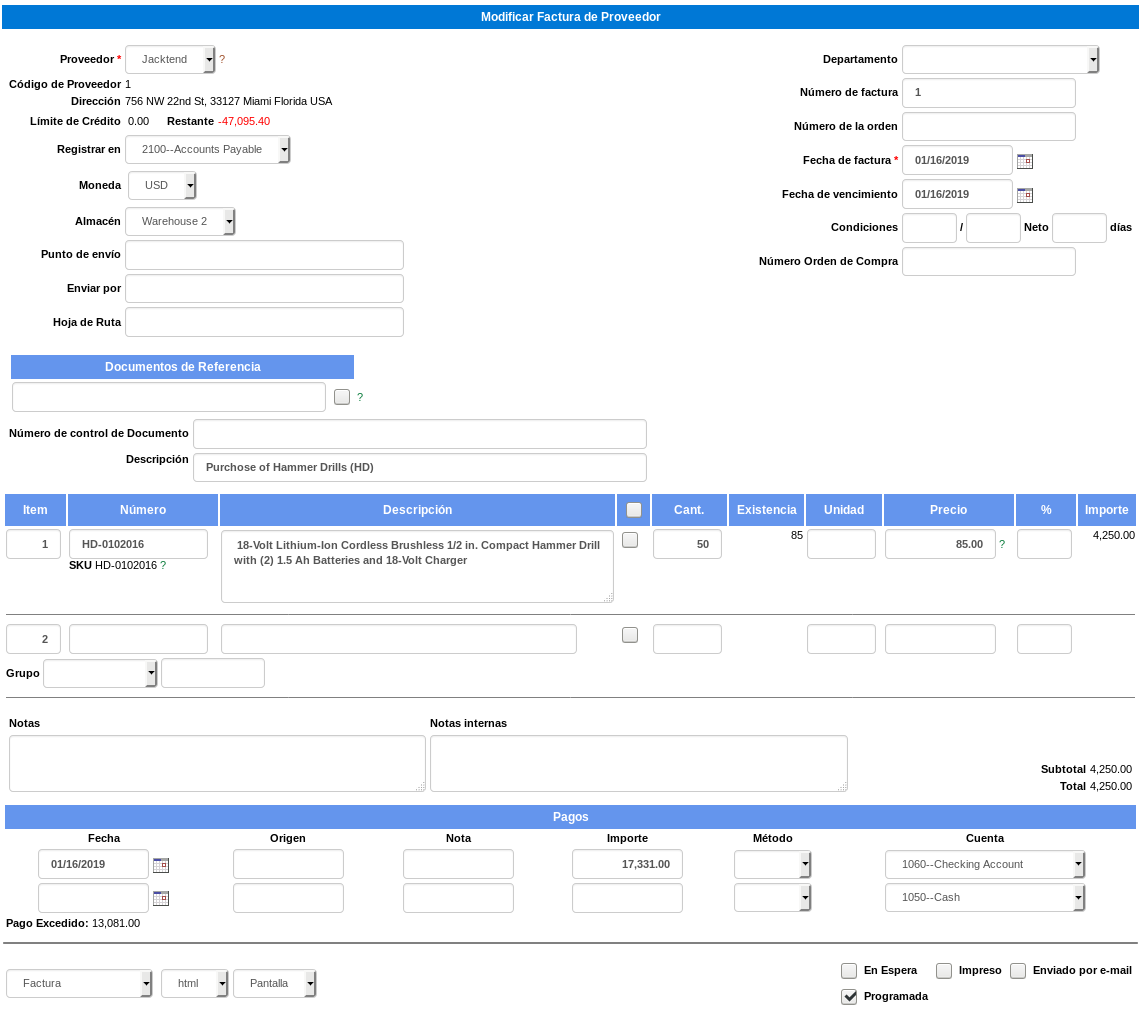Click the Cant. field showing 50
Viewport: 1143px width, 1012px height.
pos(687,544)
